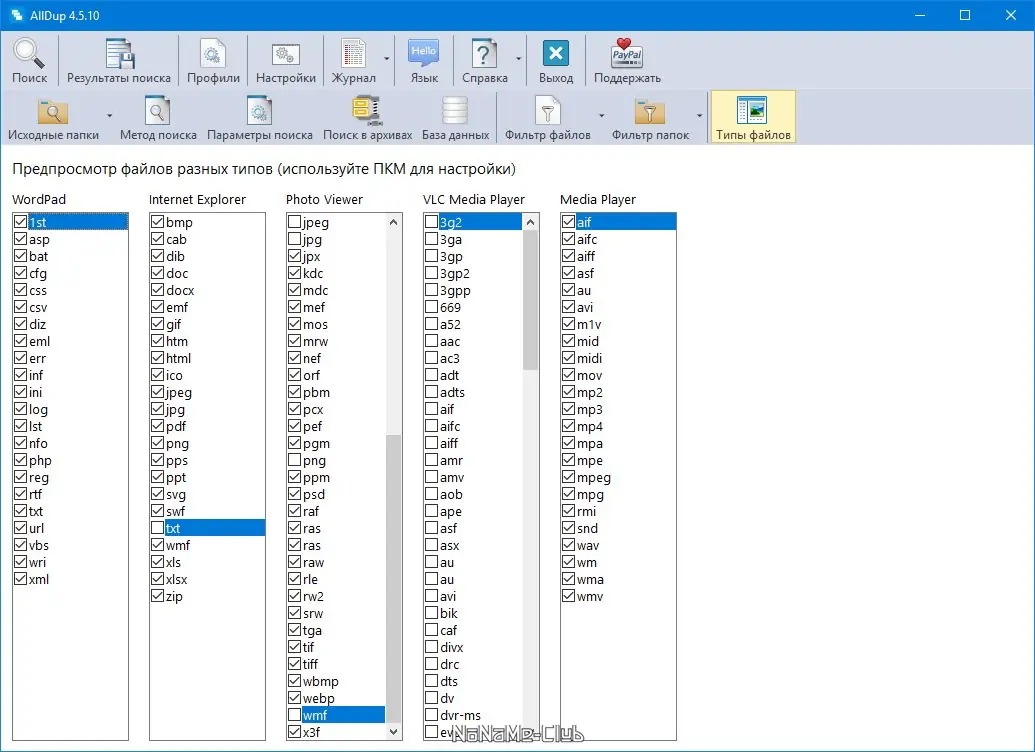Viewport: 1035px width, 752px height.
Task: Select mpeg entry in Media Player list
Action: coord(593,477)
